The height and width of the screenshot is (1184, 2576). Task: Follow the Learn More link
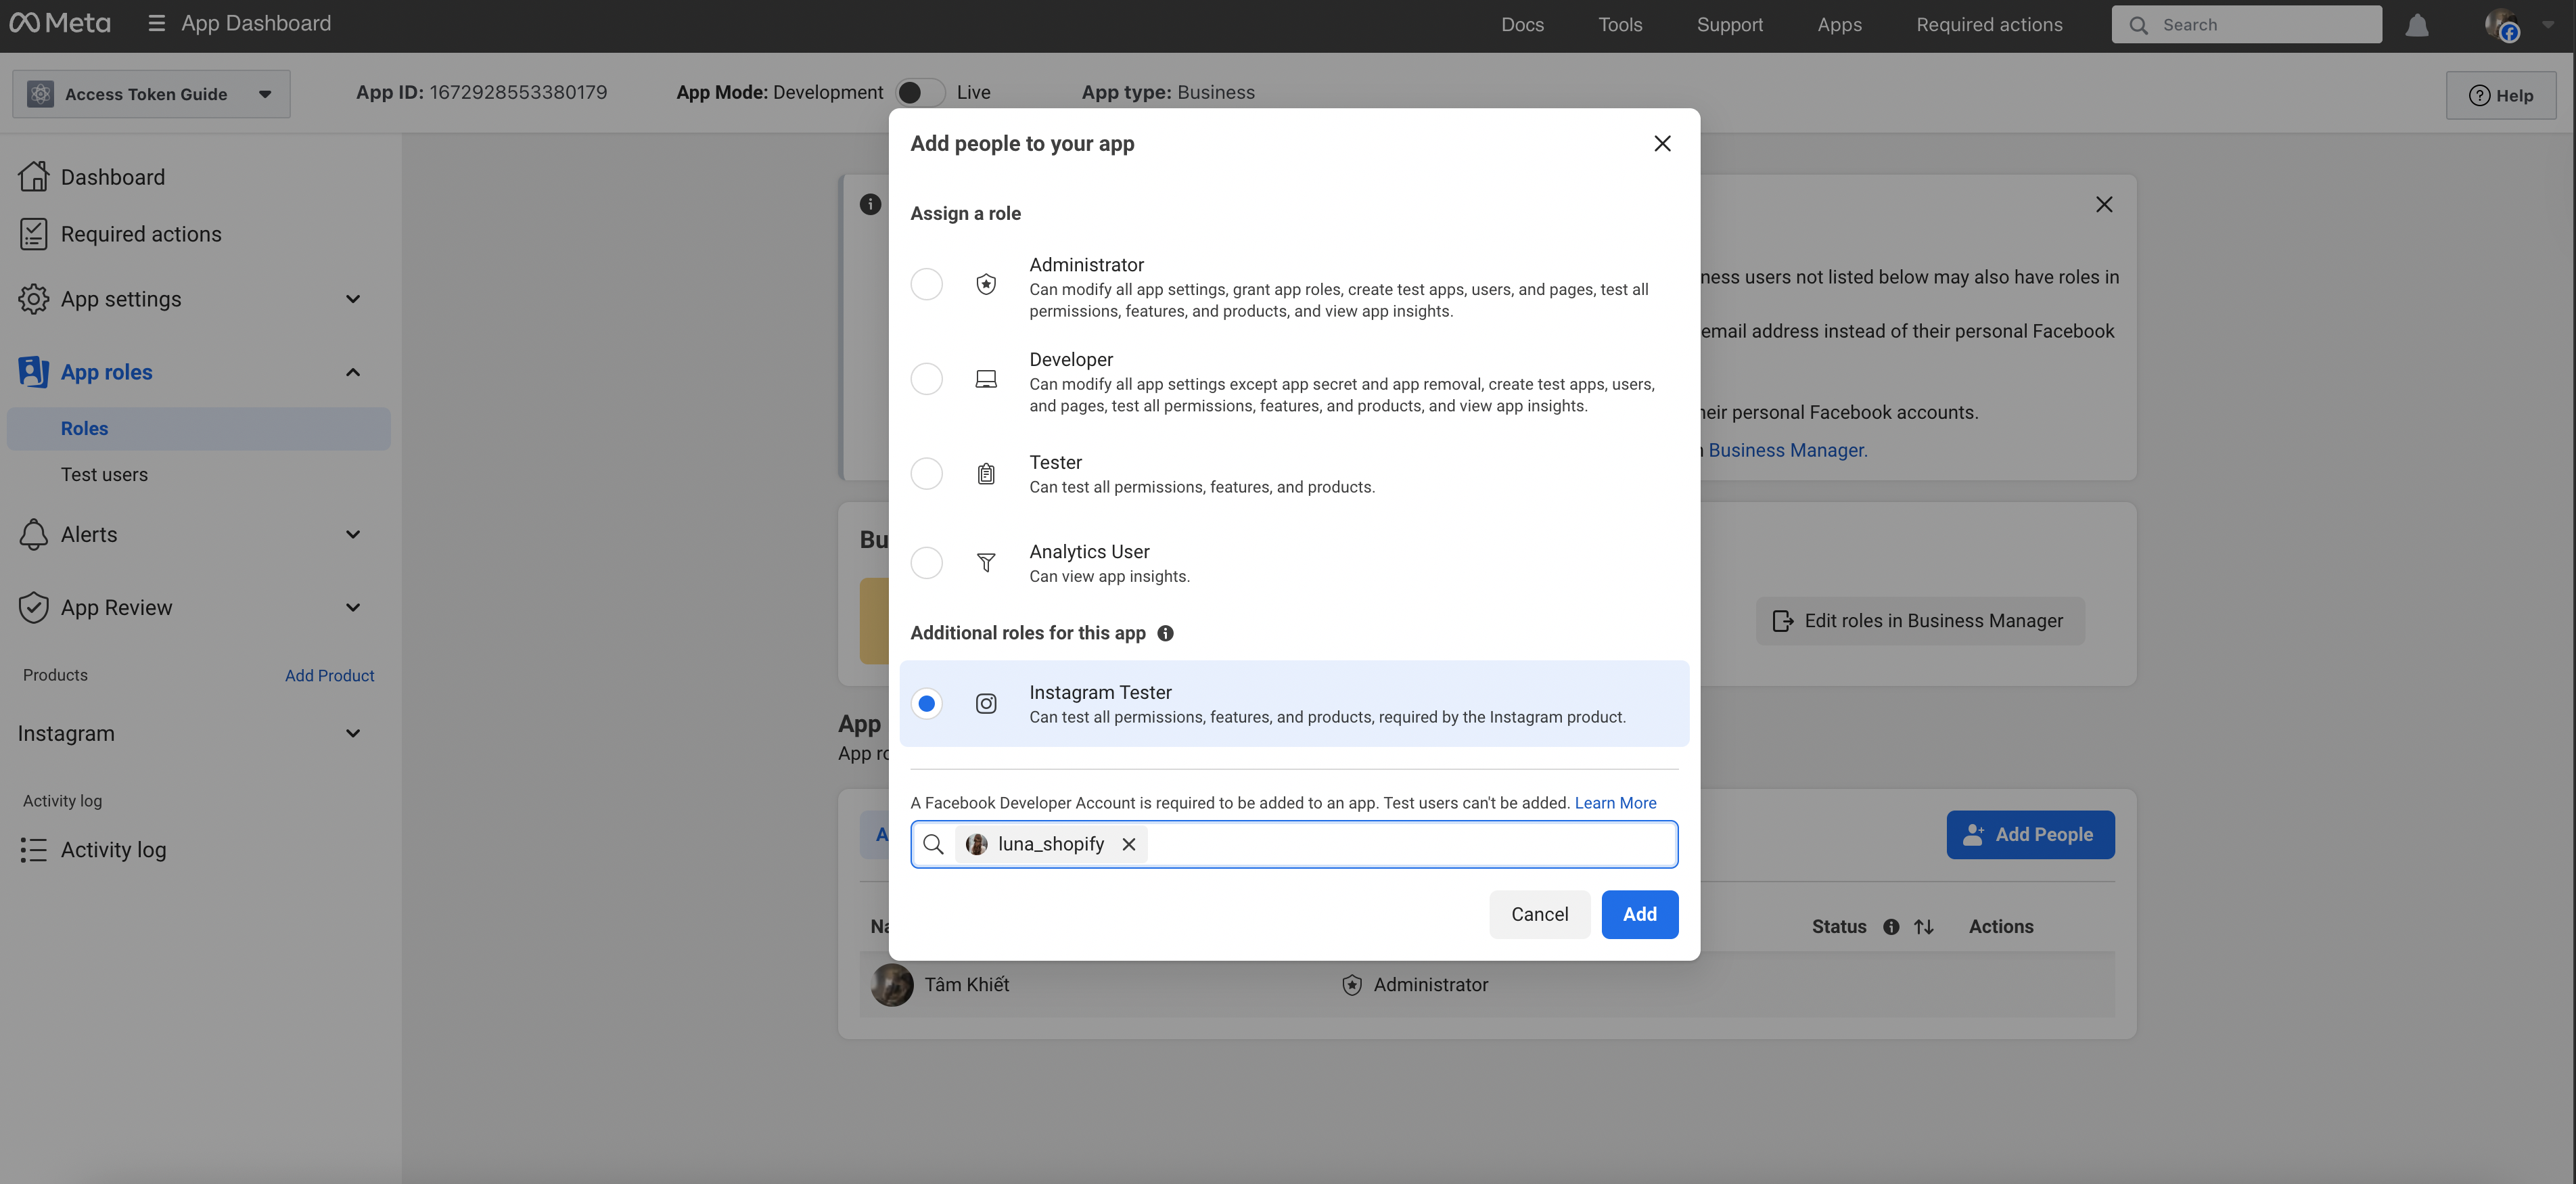[1615, 803]
